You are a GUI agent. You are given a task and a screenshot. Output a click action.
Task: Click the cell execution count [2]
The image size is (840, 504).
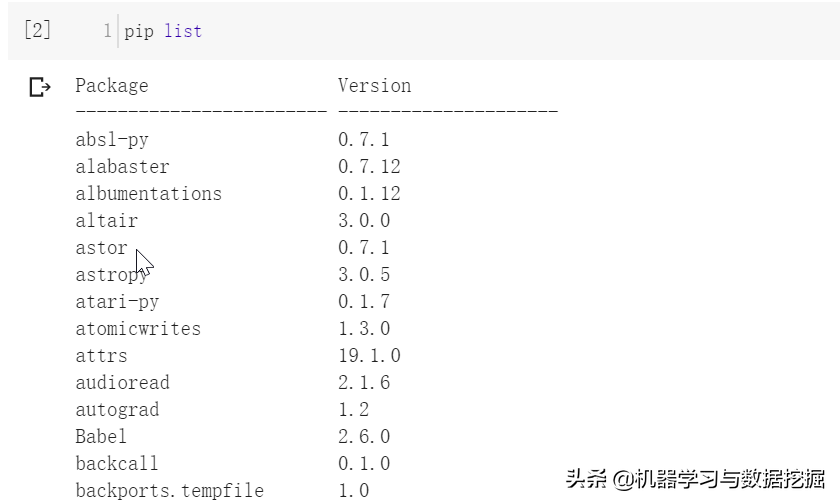(x=38, y=30)
